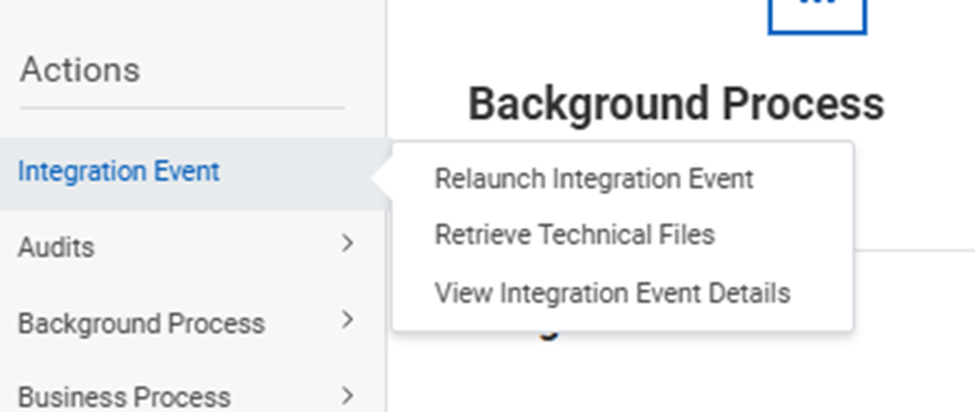Click the Background Process page title
The image size is (975, 412).
pos(676,103)
